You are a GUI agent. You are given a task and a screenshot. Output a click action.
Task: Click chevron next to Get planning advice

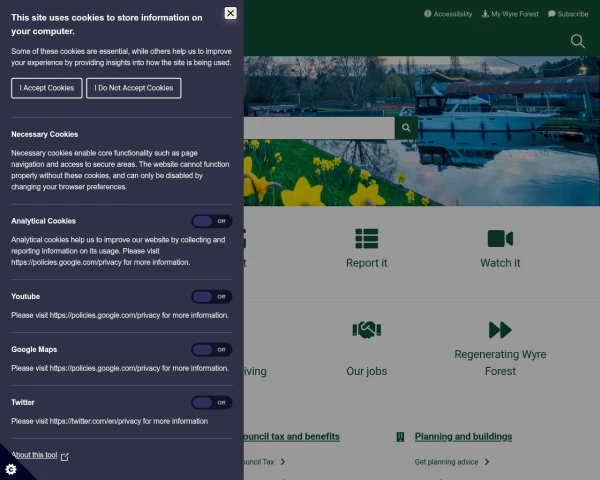(487, 462)
